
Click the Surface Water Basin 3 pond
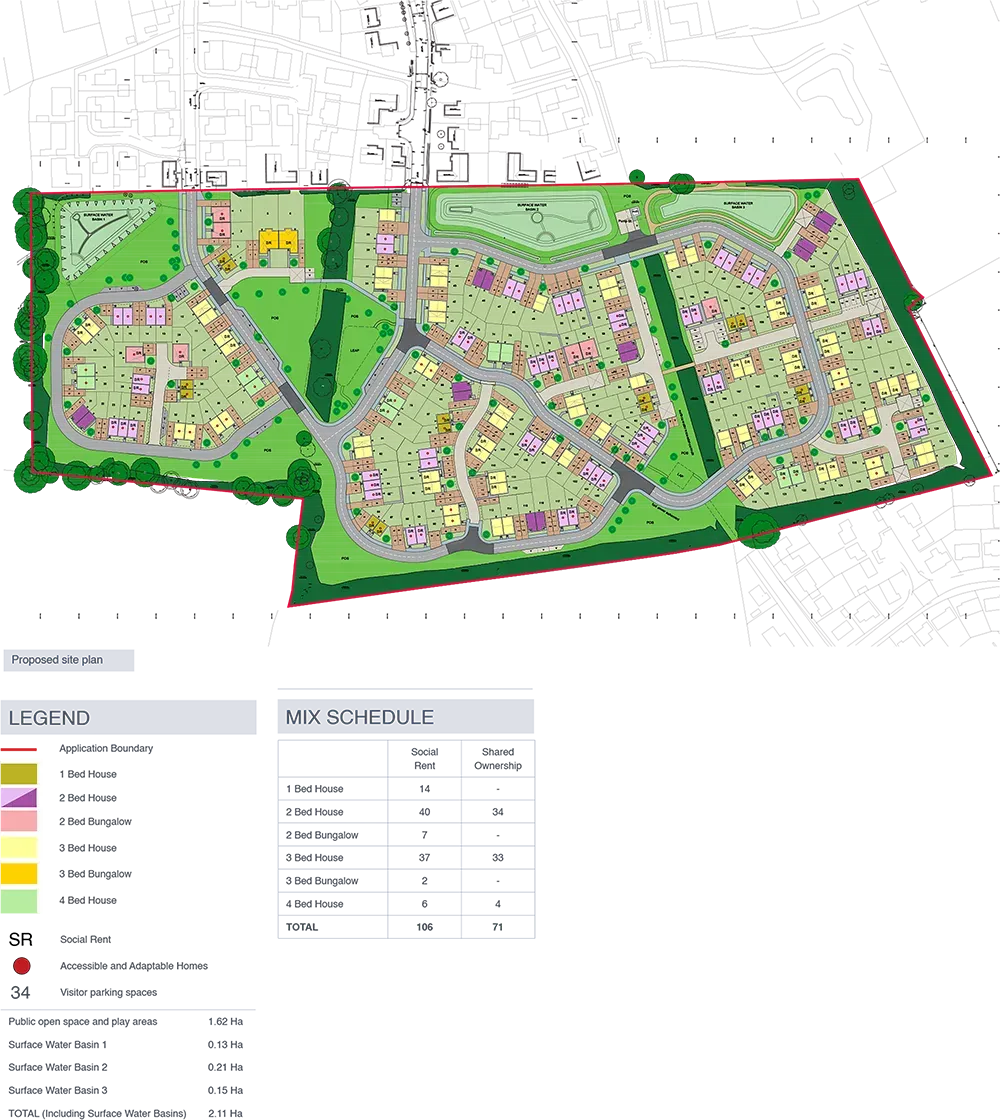pyautogui.click(x=720, y=211)
